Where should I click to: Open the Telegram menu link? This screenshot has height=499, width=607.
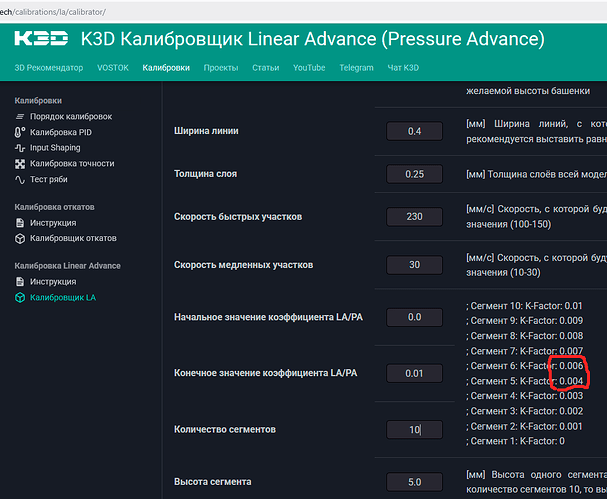tap(356, 68)
